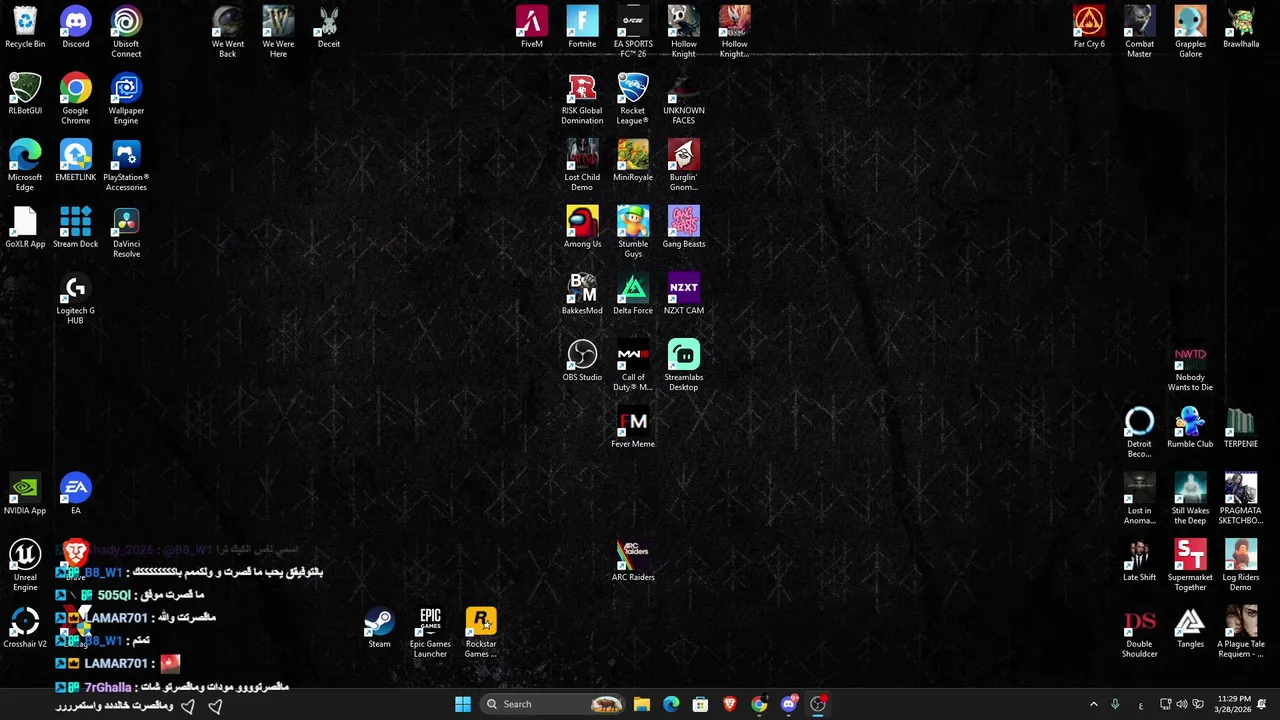Screen dimensions: 1280x720
Task: Show hidden system tray icons chevron
Action: coord(1093,704)
